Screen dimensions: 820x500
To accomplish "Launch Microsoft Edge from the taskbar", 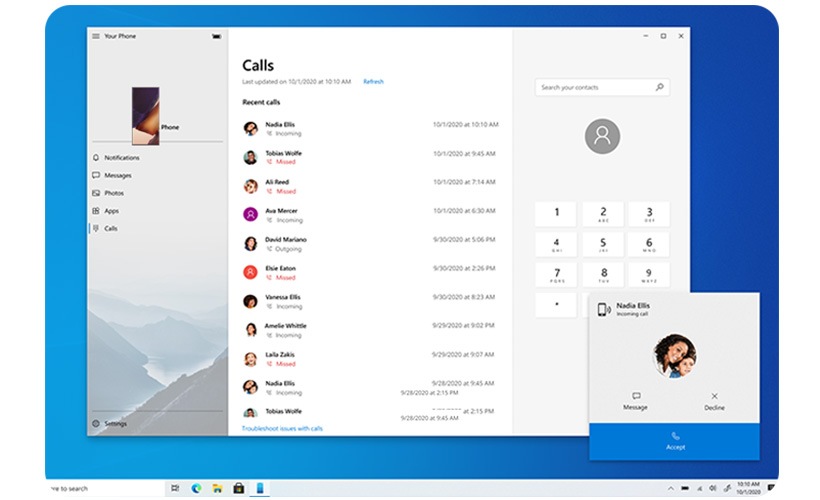I will [x=196, y=488].
